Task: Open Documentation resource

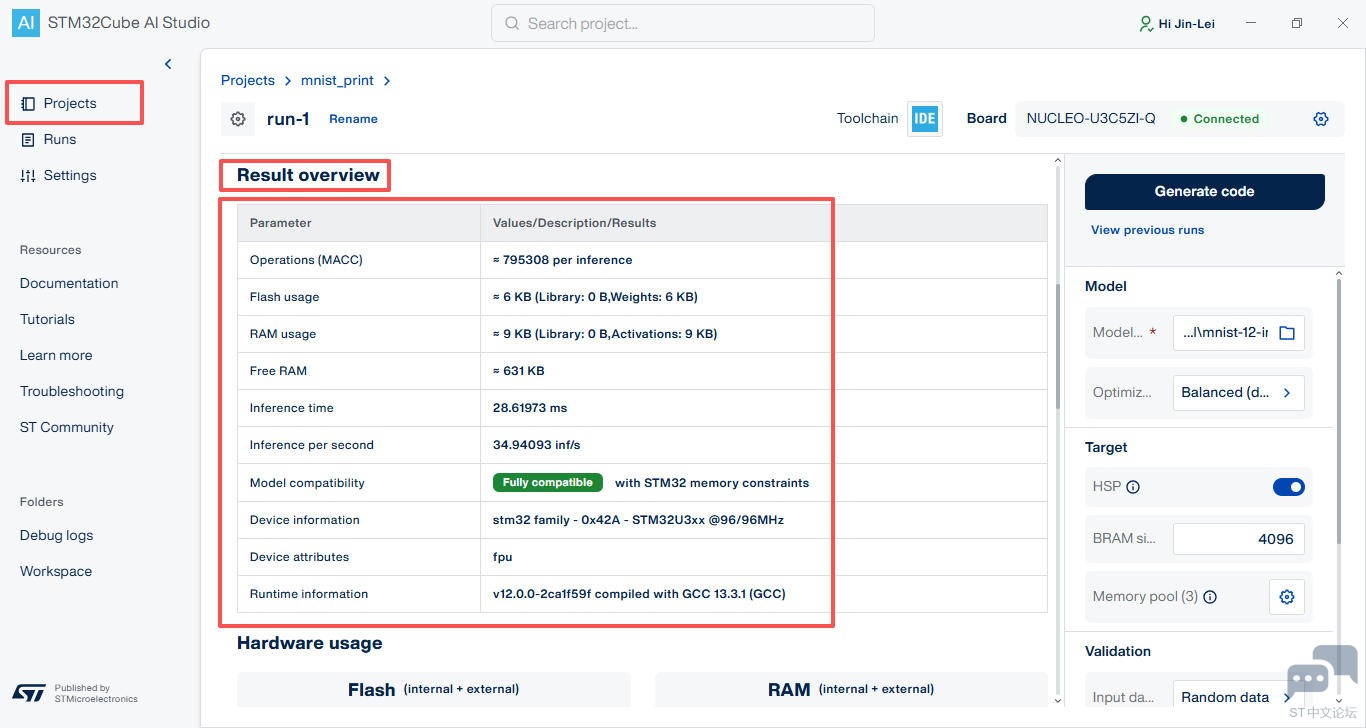Action: click(69, 283)
